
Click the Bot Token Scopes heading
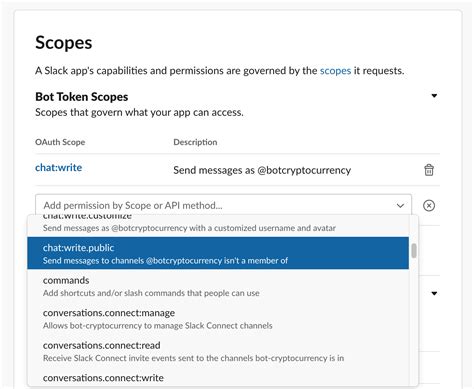(82, 97)
